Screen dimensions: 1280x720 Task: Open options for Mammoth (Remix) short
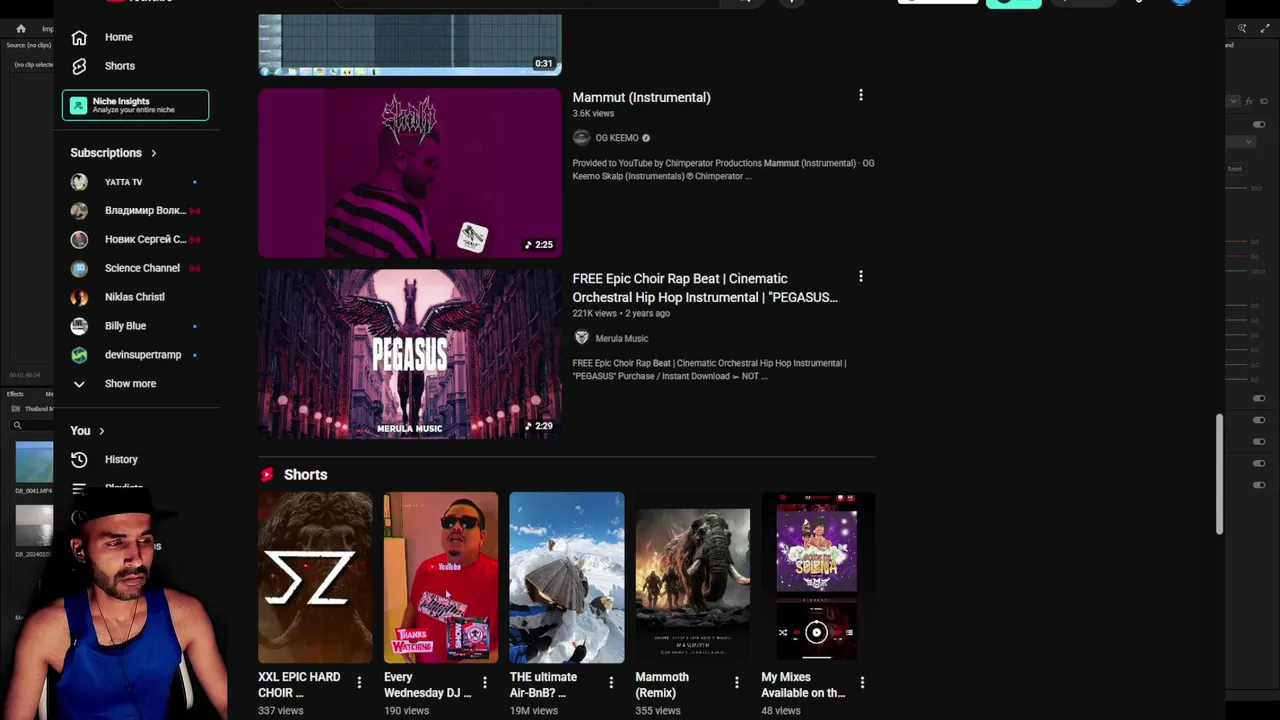[737, 682]
